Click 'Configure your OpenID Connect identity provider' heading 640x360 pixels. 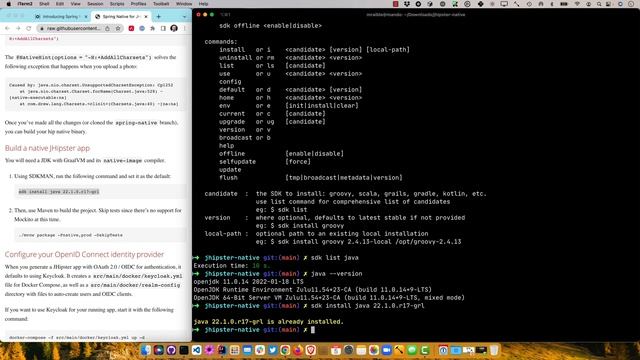[x=84, y=254]
